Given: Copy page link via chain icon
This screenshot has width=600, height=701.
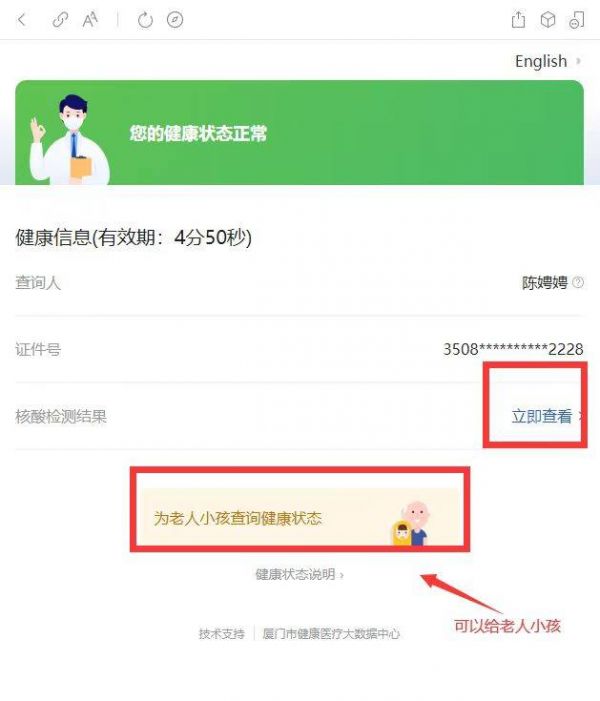Looking at the screenshot, I should tap(60, 20).
